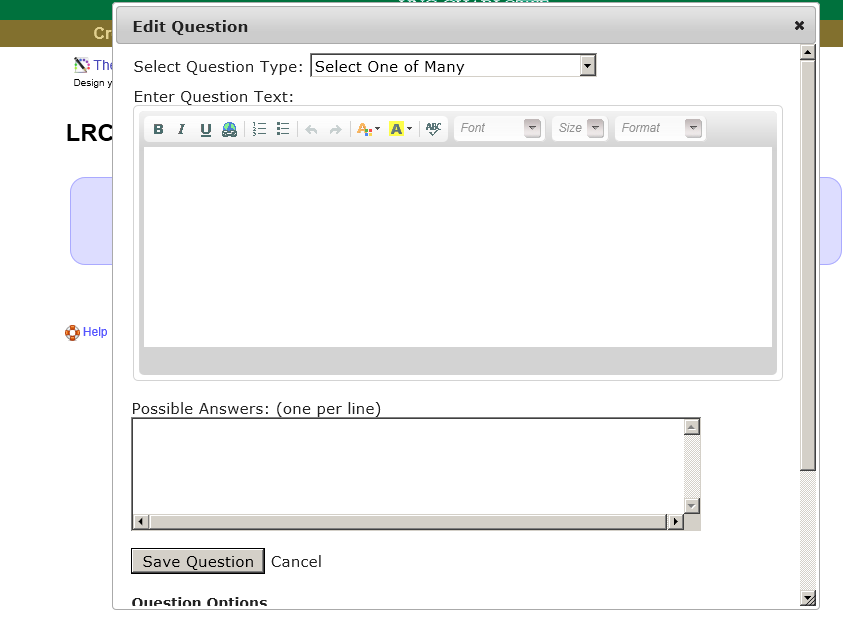843x641 pixels.
Task: Close the Edit Question dialog
Action: tap(799, 26)
